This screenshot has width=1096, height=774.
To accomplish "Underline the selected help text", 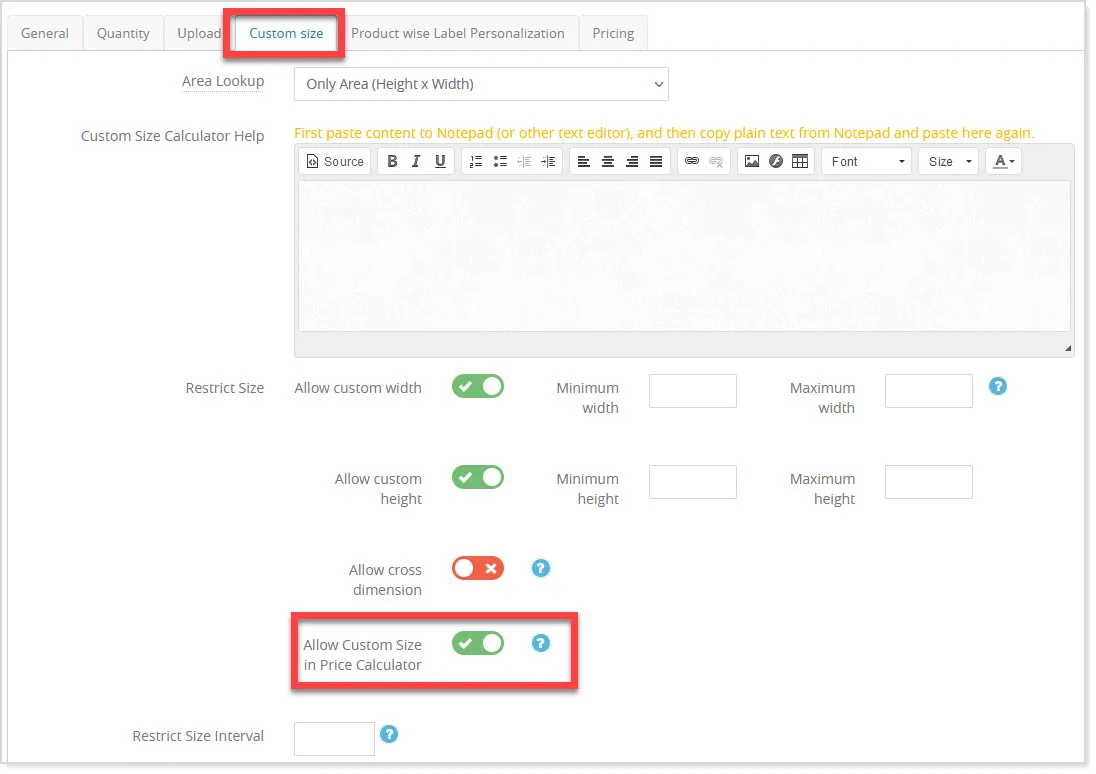I will point(440,162).
